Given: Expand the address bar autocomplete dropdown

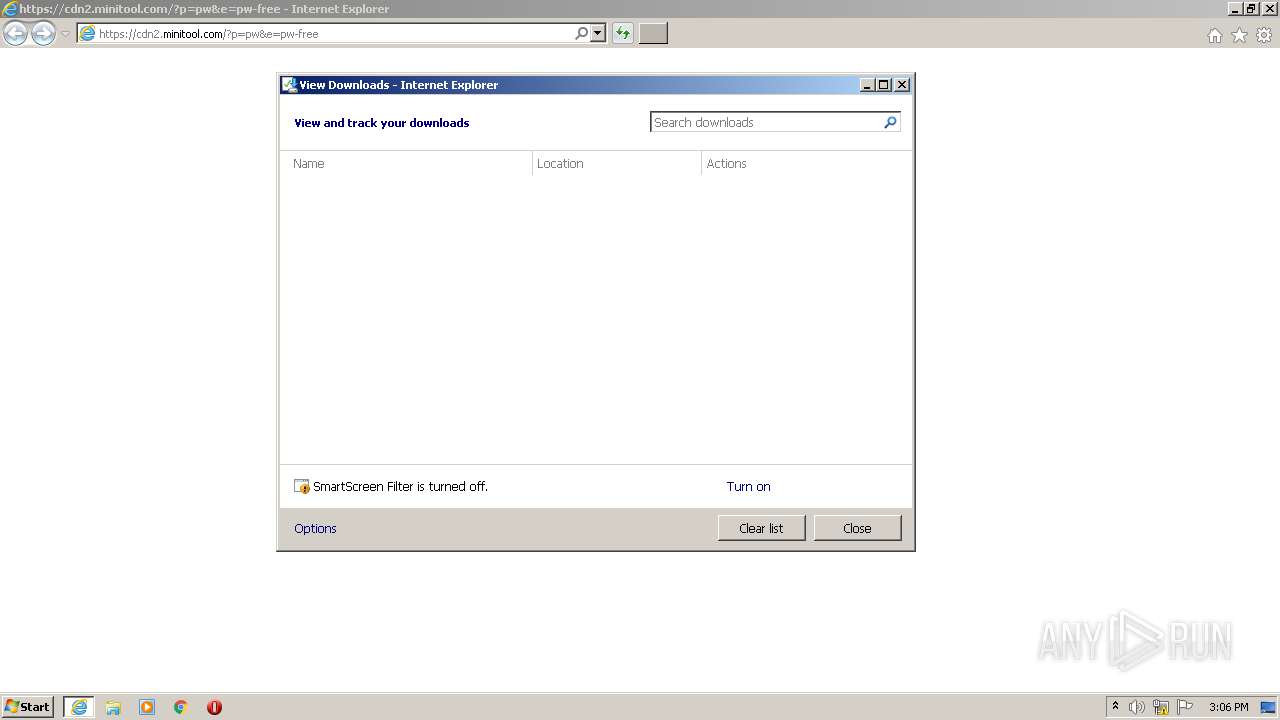Looking at the screenshot, I should coord(598,34).
